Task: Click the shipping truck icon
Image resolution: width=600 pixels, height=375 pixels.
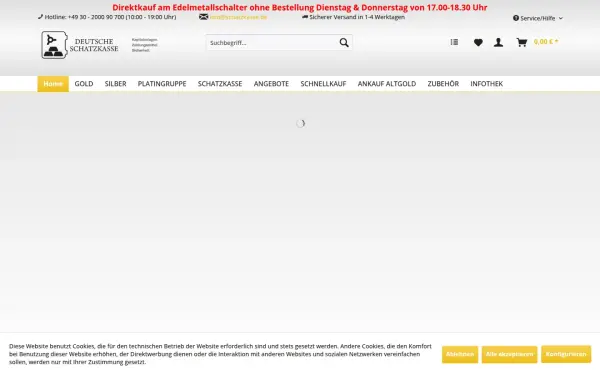Action: tap(305, 17)
